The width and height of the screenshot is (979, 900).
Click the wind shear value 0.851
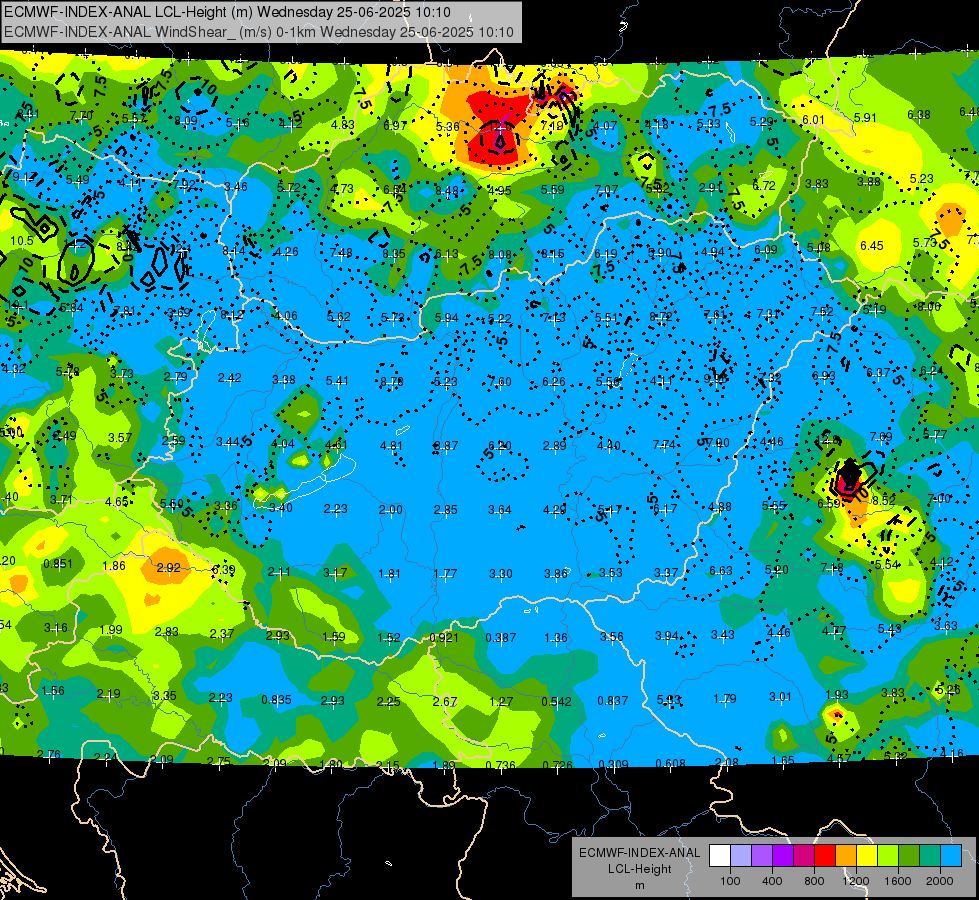point(57,563)
